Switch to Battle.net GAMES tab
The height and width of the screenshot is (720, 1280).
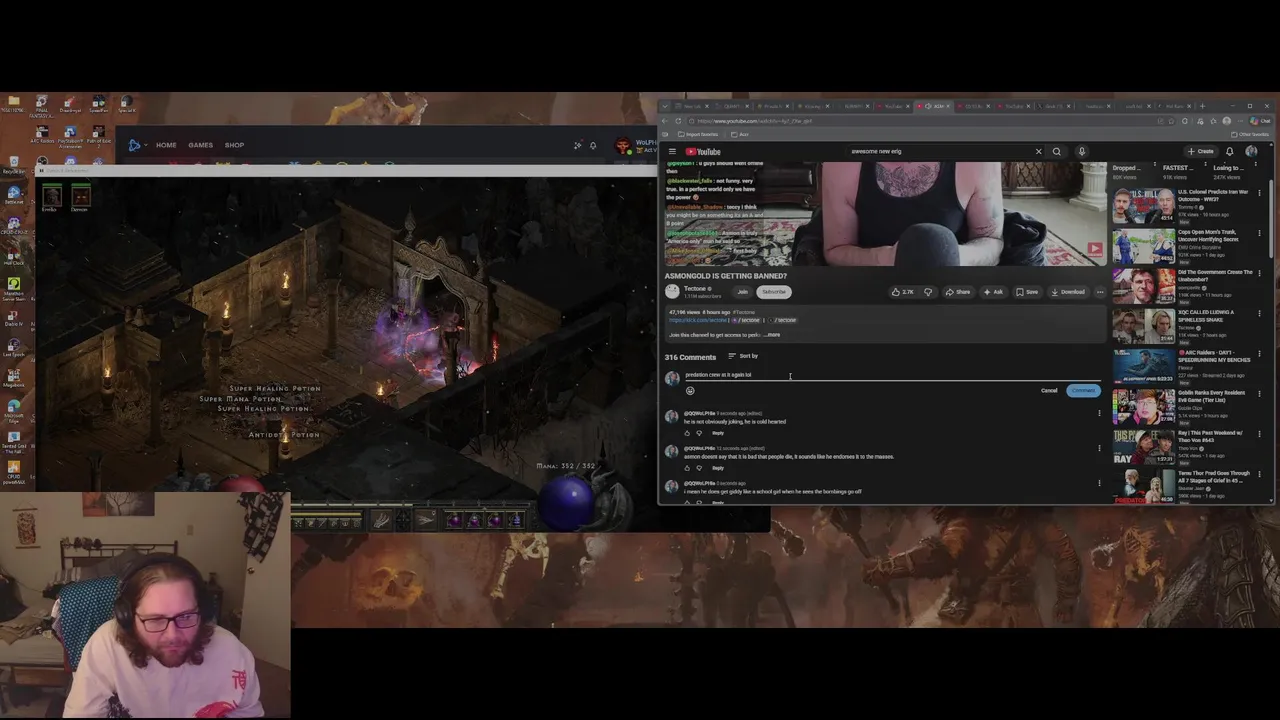[x=200, y=145]
